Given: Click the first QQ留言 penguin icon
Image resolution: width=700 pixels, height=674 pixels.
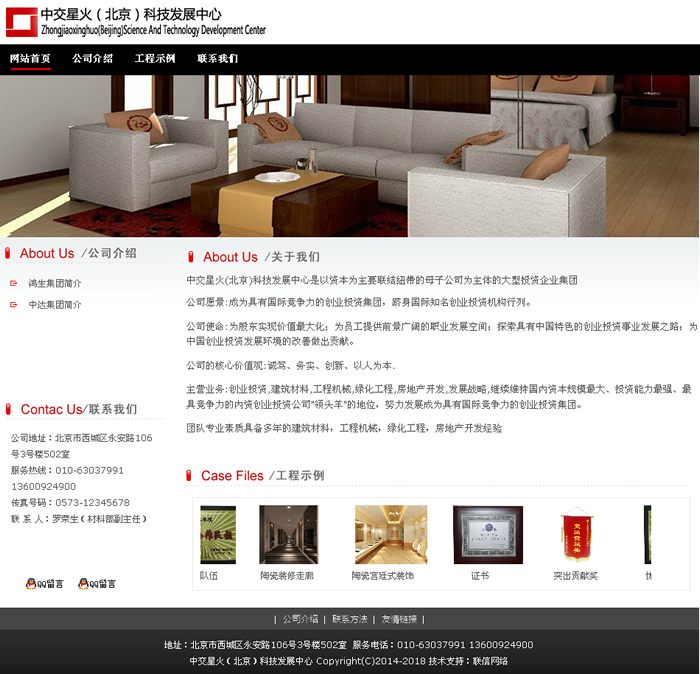Looking at the screenshot, I should (x=31, y=583).
